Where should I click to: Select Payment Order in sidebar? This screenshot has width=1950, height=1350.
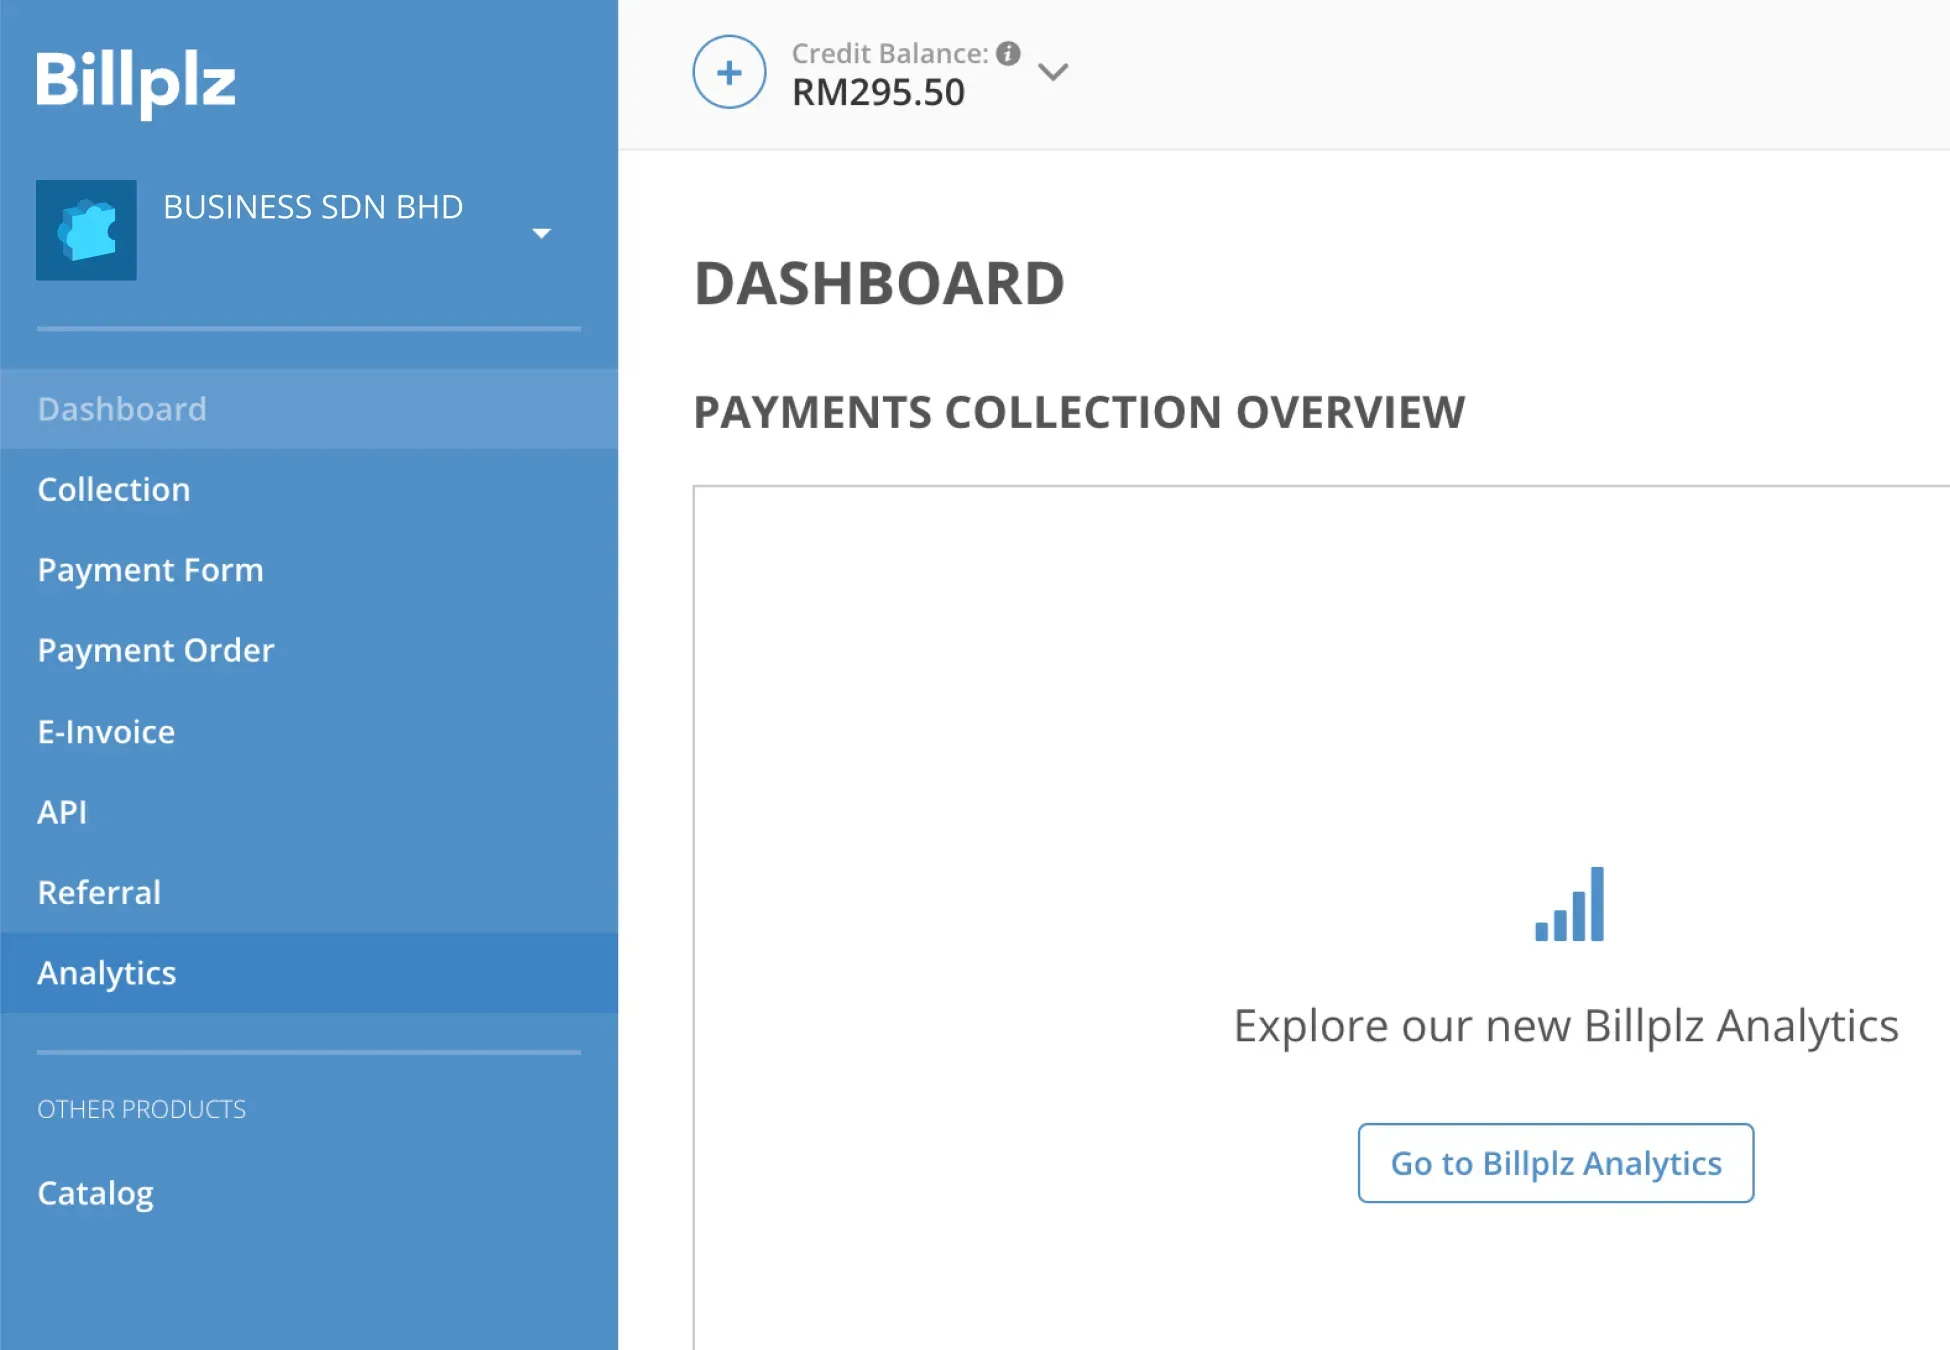(309, 651)
